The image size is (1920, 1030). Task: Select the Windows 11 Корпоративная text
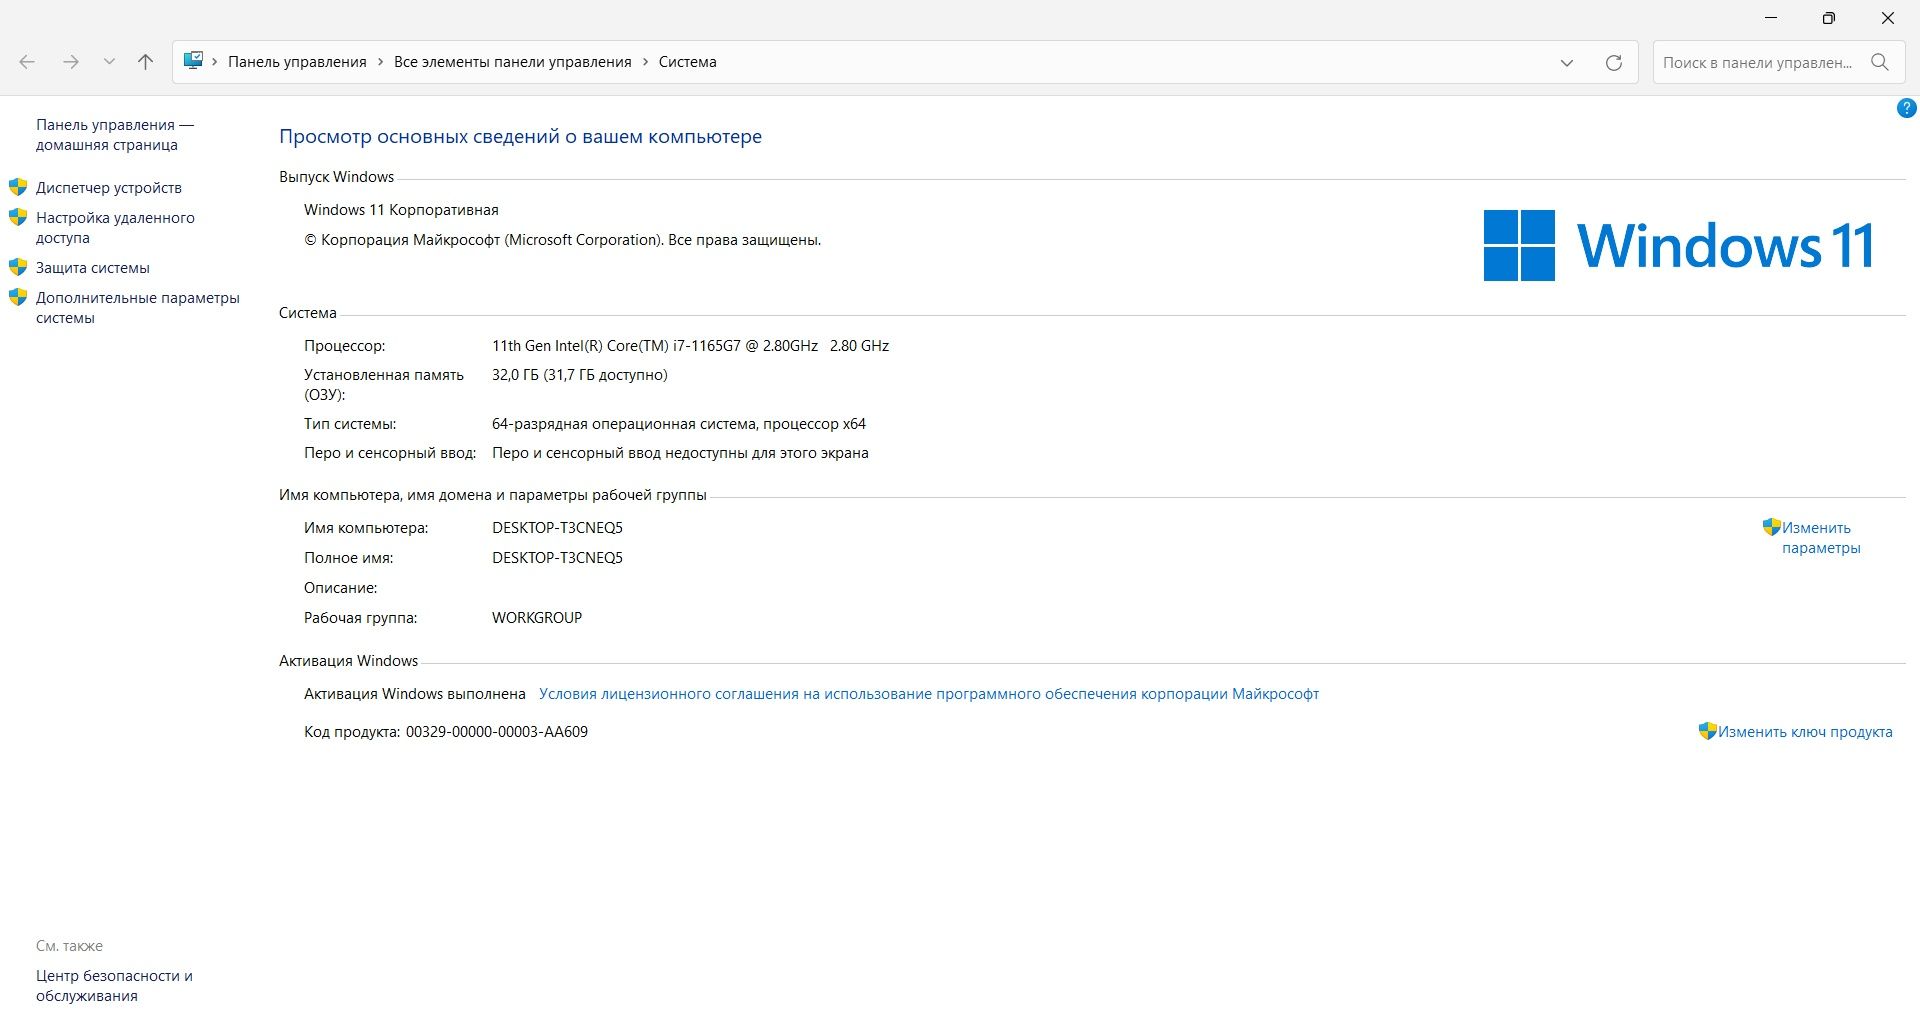401,210
